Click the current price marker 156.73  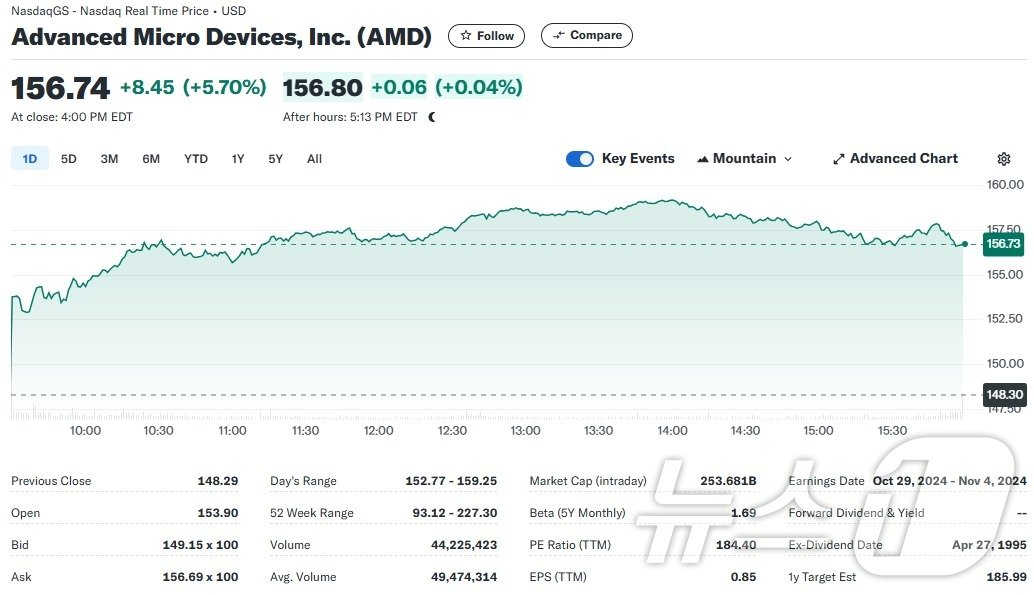1002,243
